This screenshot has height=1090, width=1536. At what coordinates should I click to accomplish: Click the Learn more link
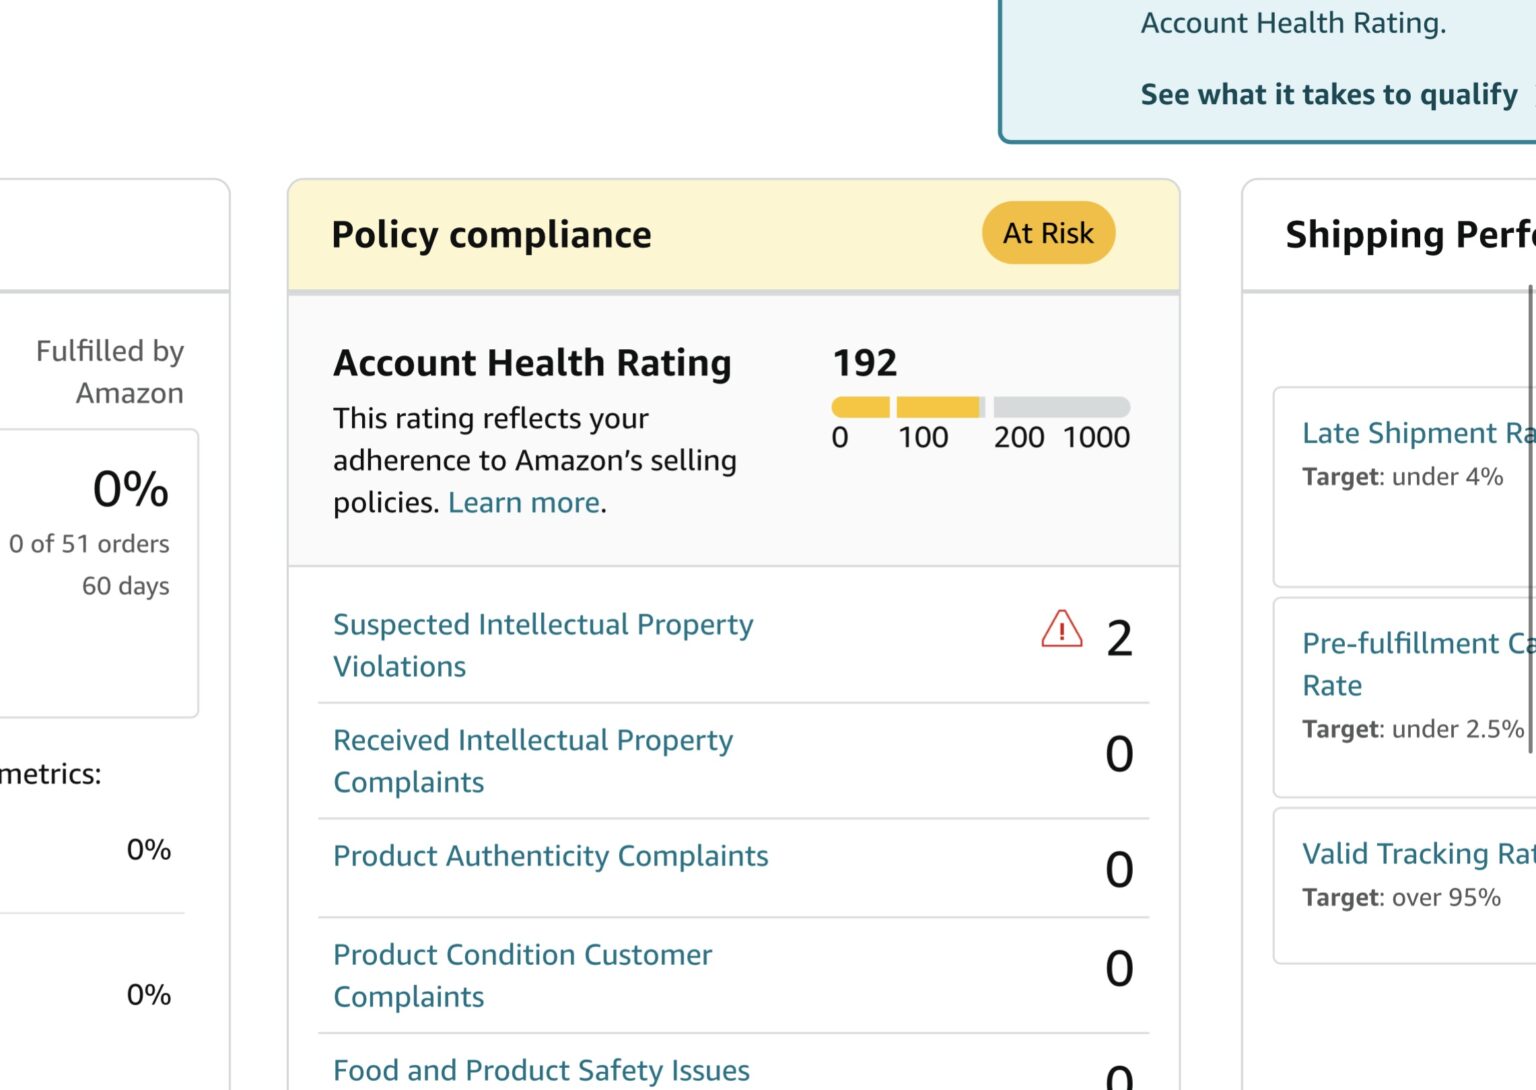[525, 502]
